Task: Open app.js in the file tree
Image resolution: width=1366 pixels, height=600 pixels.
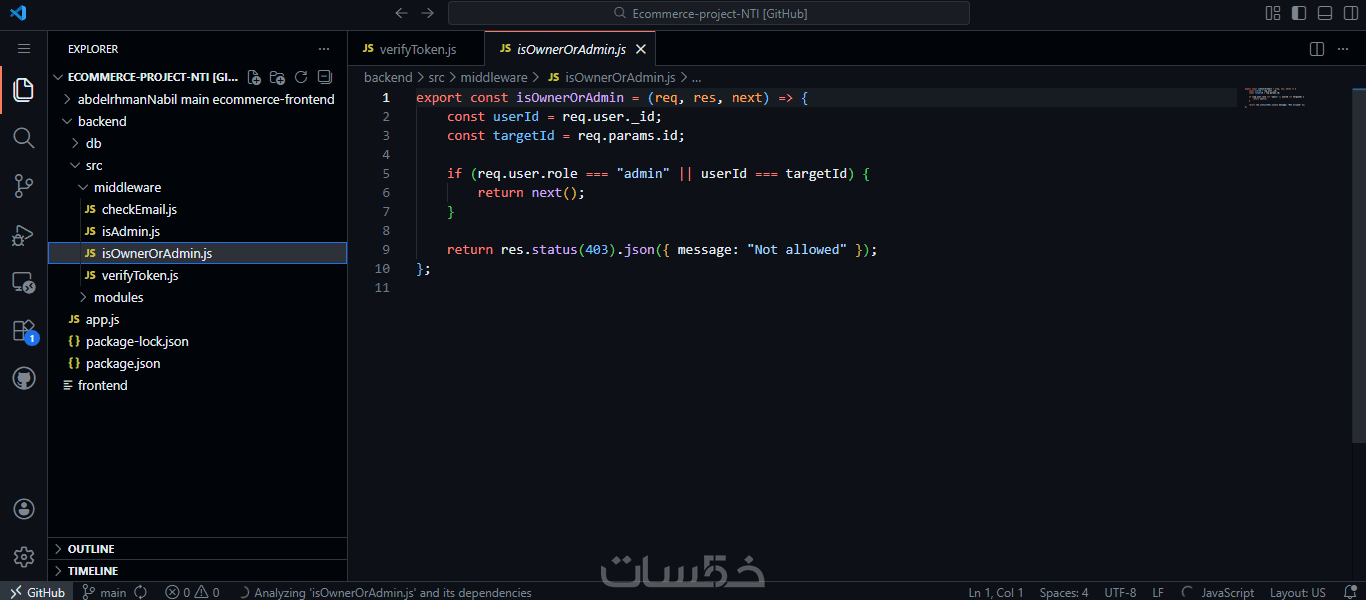Action: coord(197,319)
